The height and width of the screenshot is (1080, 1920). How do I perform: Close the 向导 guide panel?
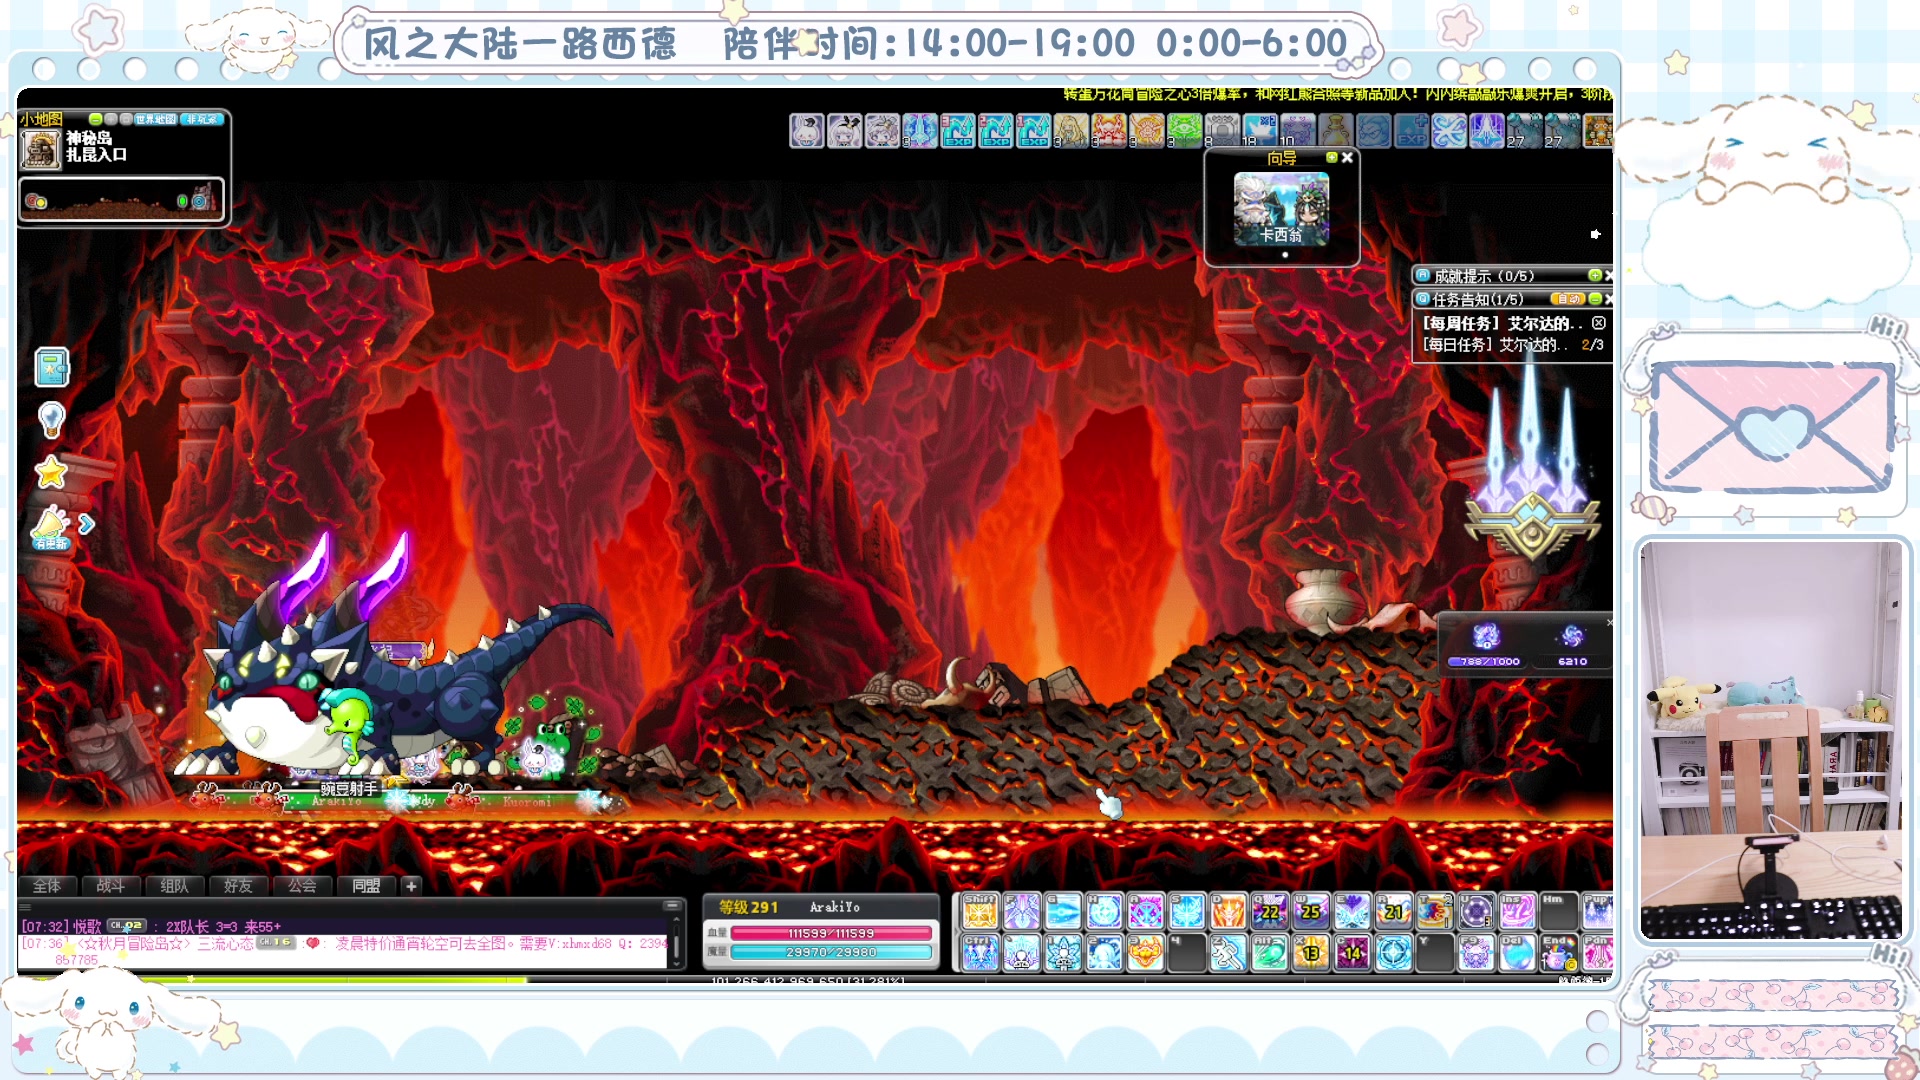(x=1347, y=157)
